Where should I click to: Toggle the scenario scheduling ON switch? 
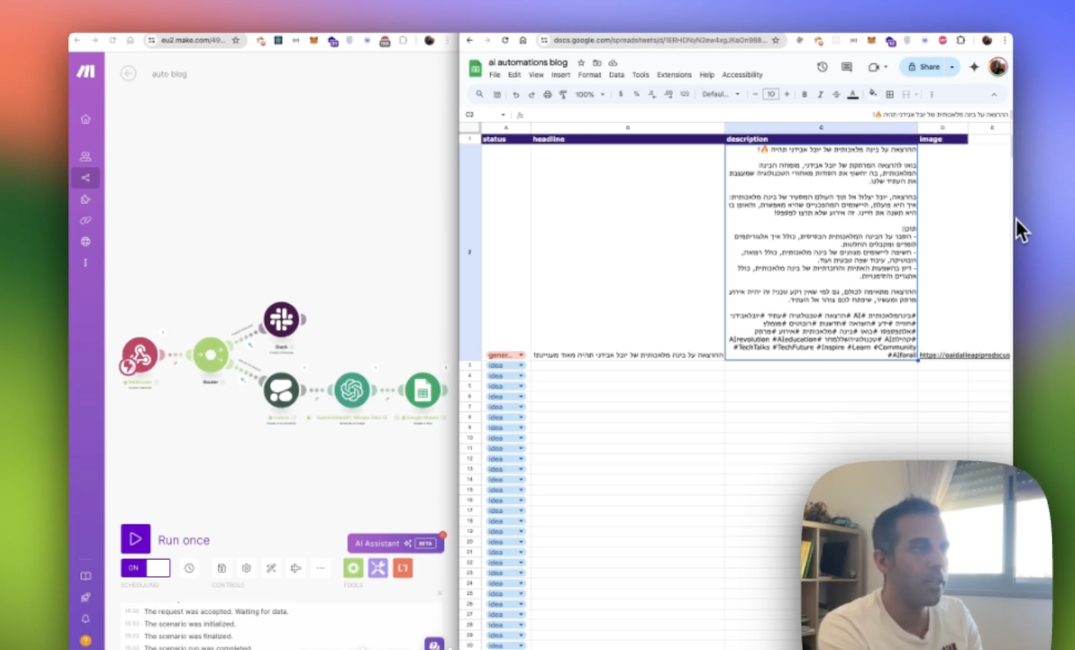coord(145,568)
